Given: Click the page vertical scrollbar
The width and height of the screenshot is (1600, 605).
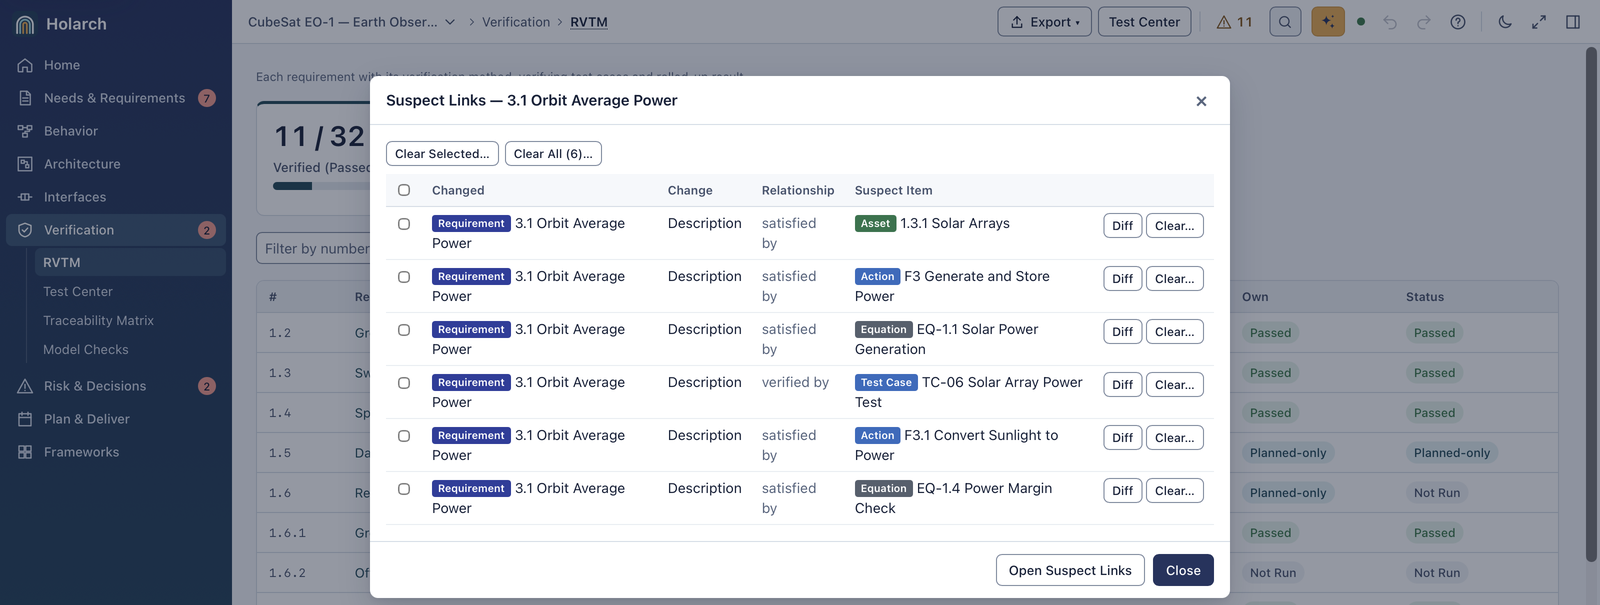Looking at the screenshot, I should point(1591,305).
